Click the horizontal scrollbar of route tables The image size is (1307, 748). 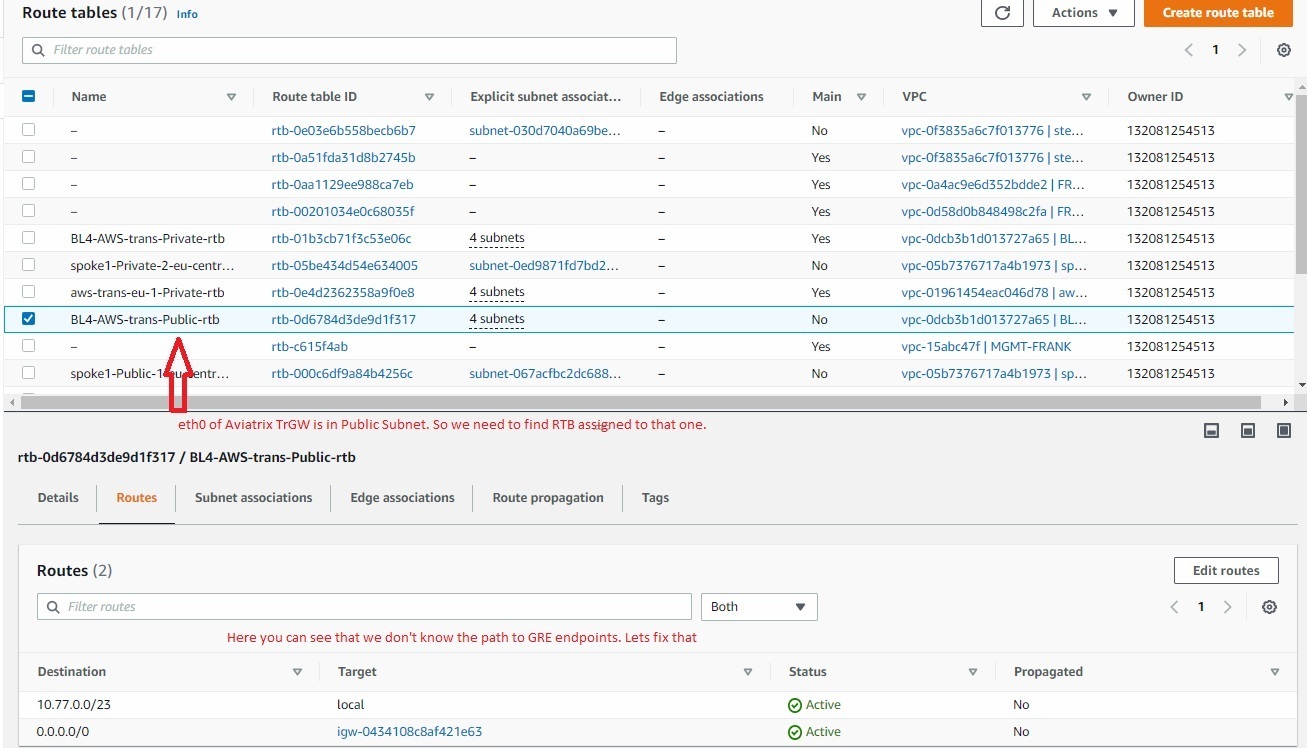pos(640,402)
